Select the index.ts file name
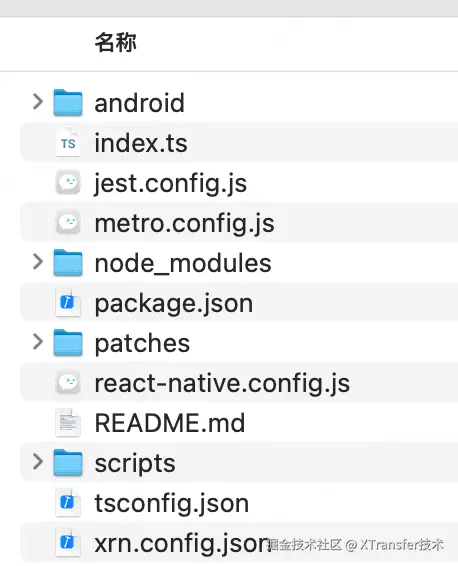 [141, 143]
